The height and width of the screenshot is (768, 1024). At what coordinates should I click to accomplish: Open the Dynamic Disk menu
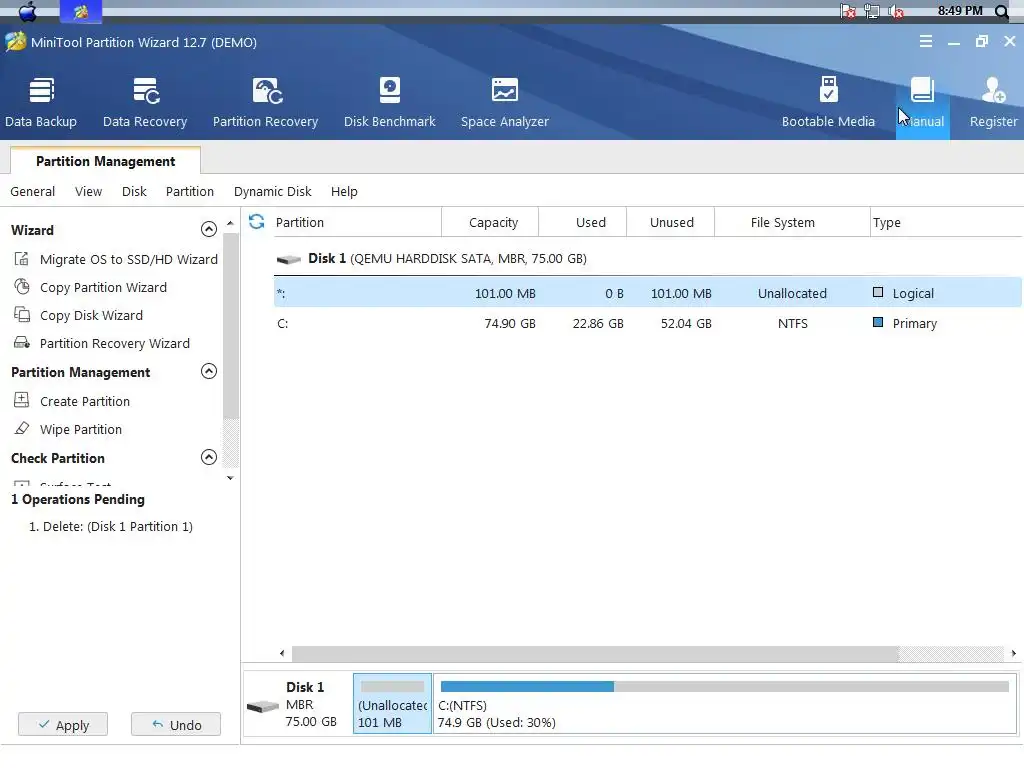point(272,191)
